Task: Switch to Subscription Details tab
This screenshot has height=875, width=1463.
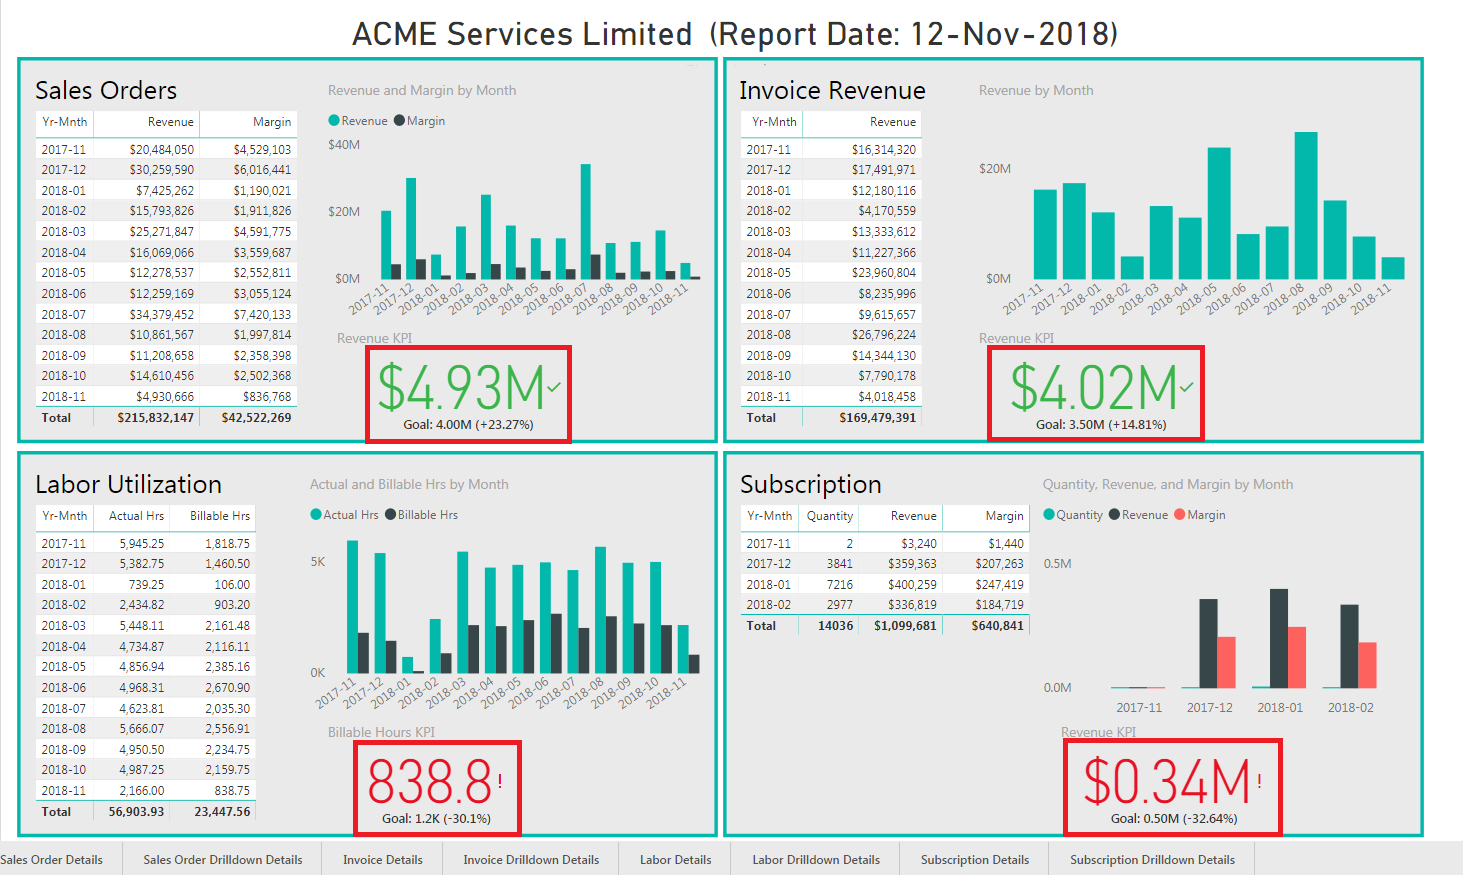Action: click(x=975, y=859)
